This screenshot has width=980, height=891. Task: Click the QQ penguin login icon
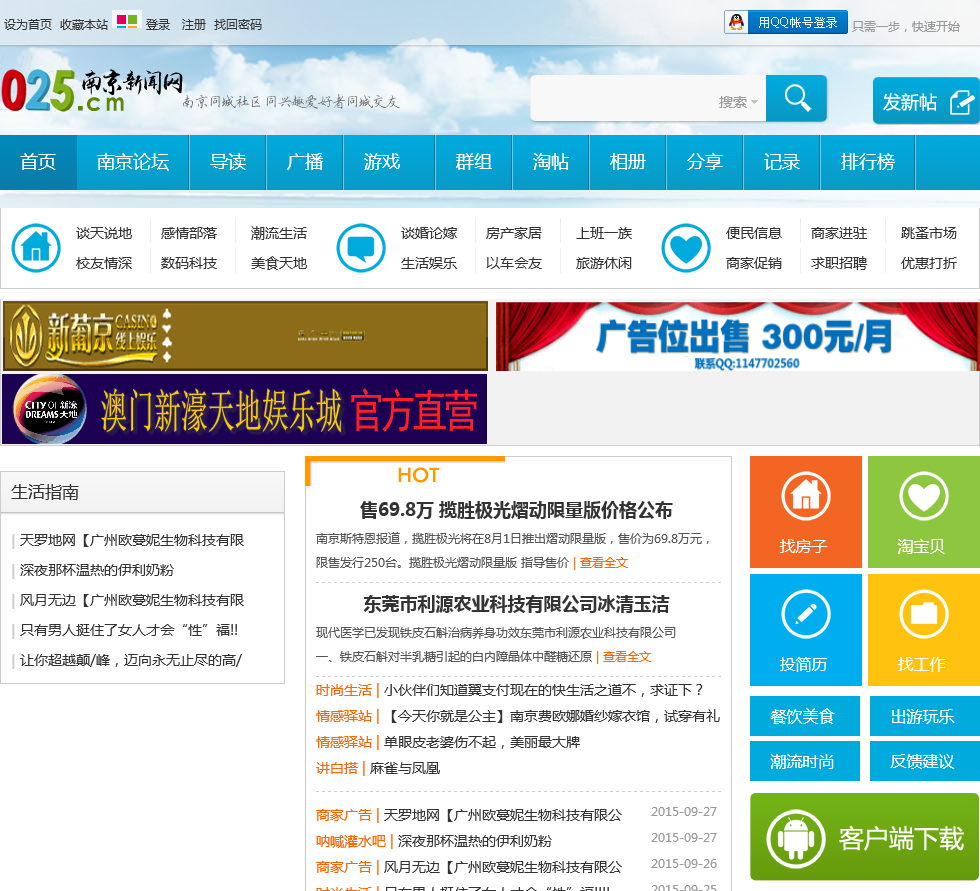click(737, 22)
